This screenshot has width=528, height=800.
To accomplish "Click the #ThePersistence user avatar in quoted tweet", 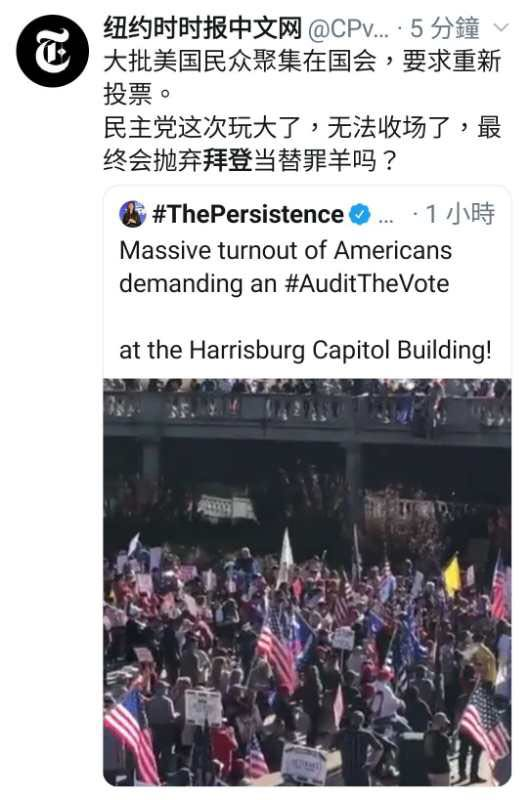I will [133, 214].
